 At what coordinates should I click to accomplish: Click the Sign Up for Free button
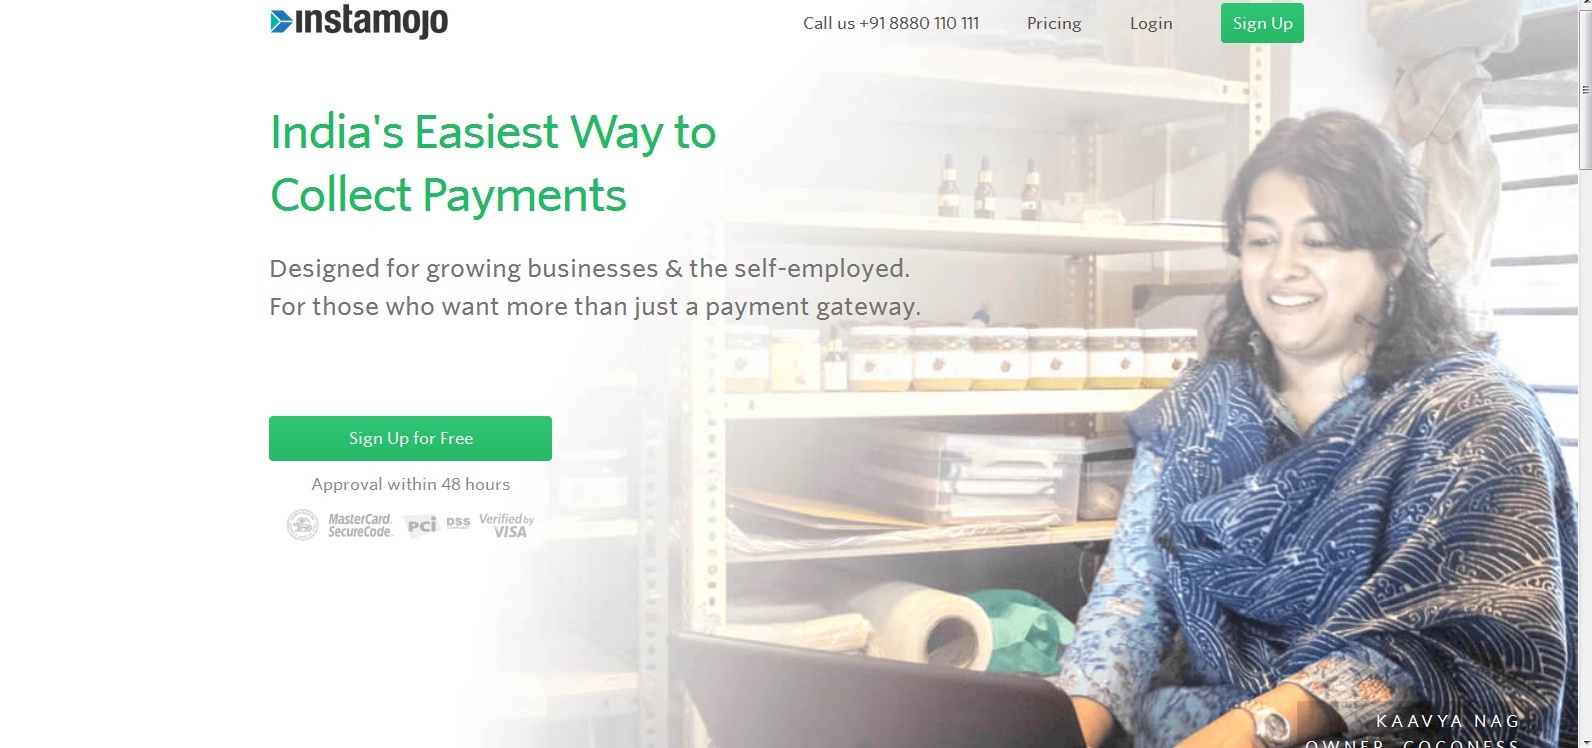click(x=410, y=438)
